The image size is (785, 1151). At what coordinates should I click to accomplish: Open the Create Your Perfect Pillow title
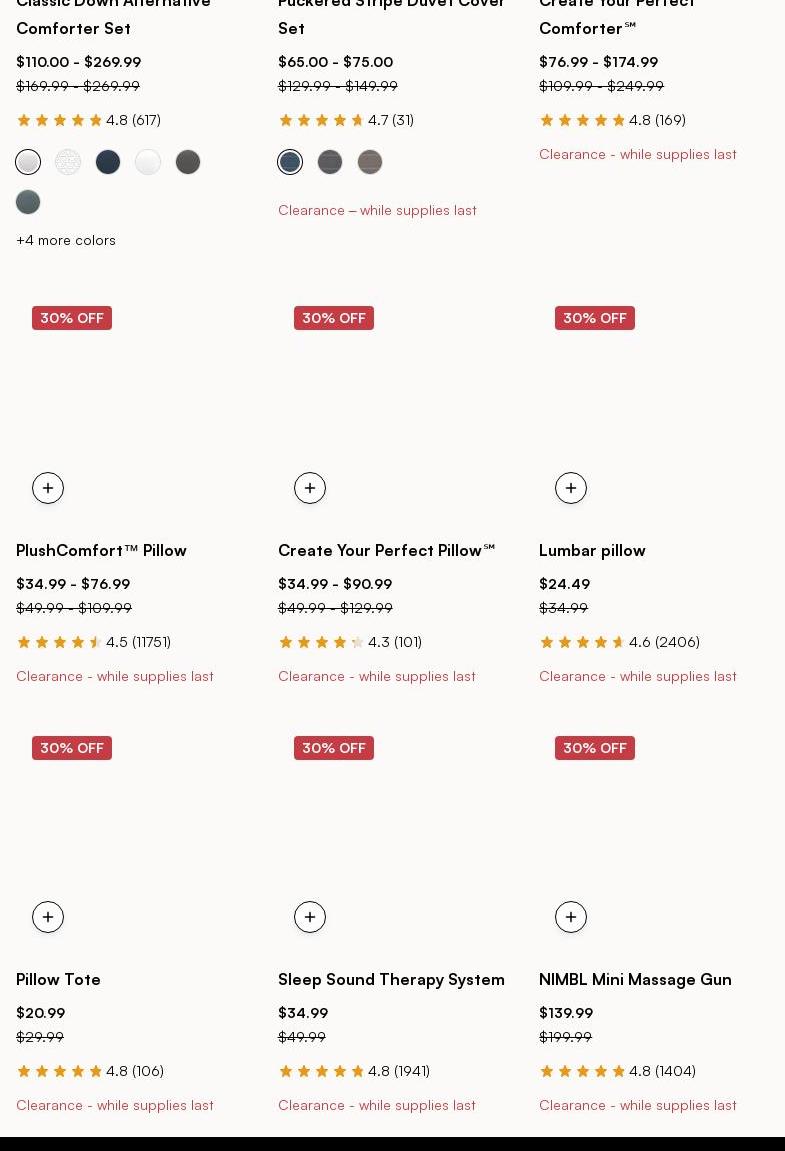pos(386,550)
